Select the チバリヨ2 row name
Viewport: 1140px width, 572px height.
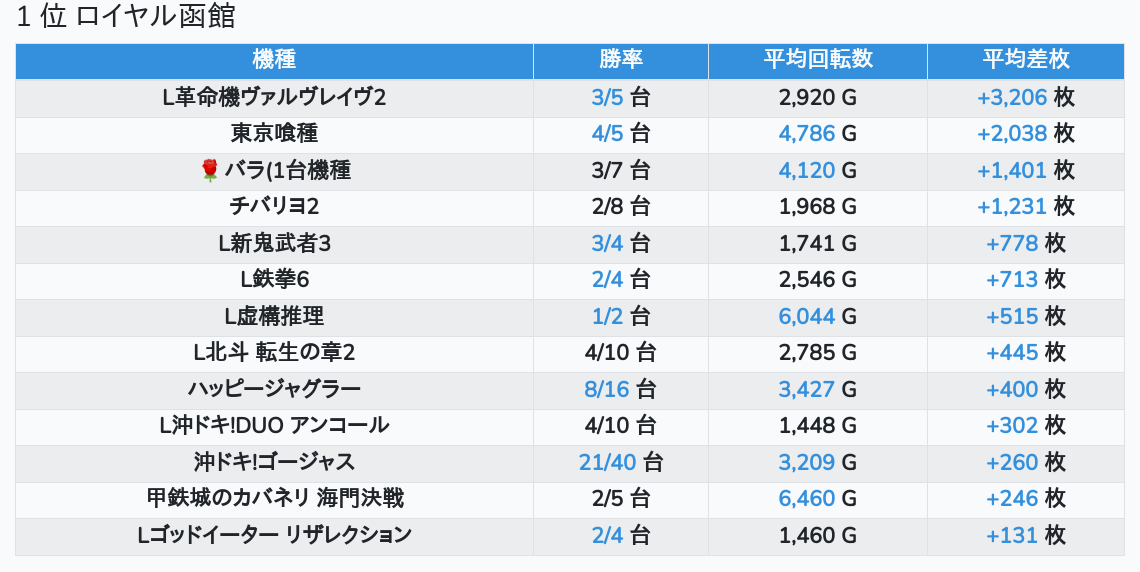click(x=274, y=206)
